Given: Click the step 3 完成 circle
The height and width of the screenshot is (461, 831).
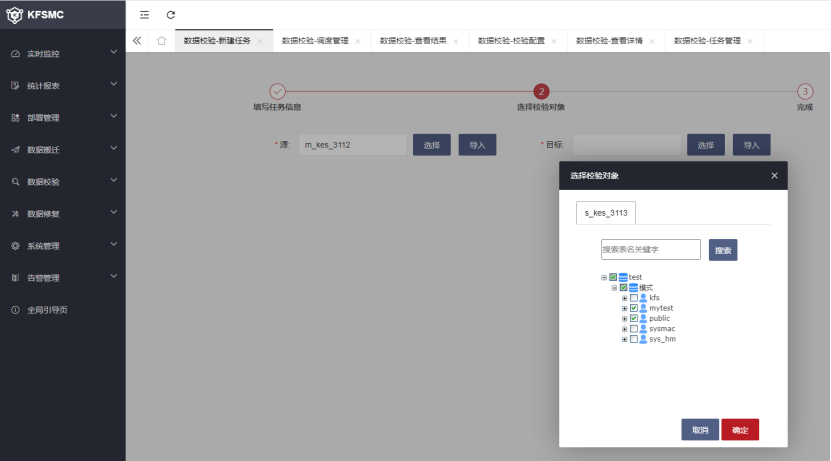Looking at the screenshot, I should click(x=805, y=91).
